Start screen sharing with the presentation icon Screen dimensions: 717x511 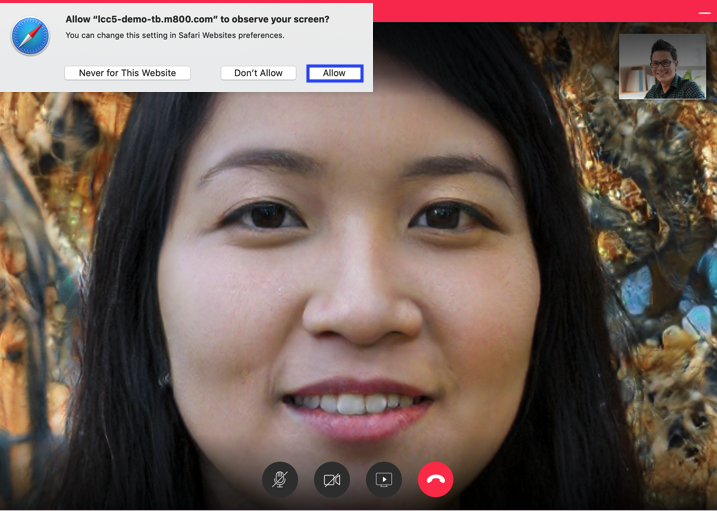(384, 479)
